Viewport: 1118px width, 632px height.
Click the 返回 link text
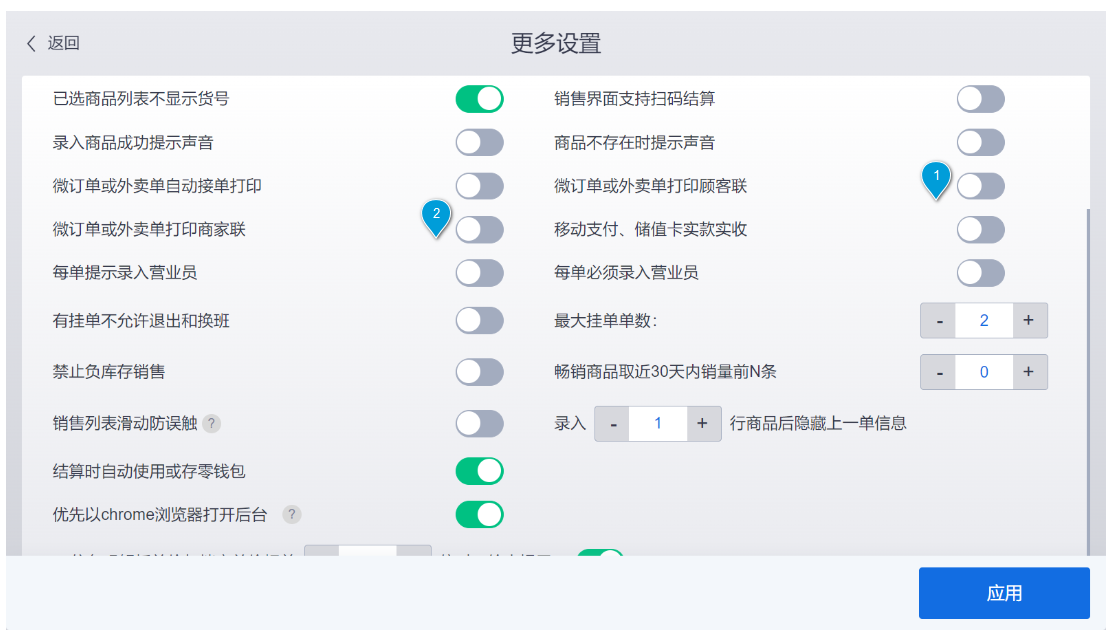pyautogui.click(x=63, y=44)
